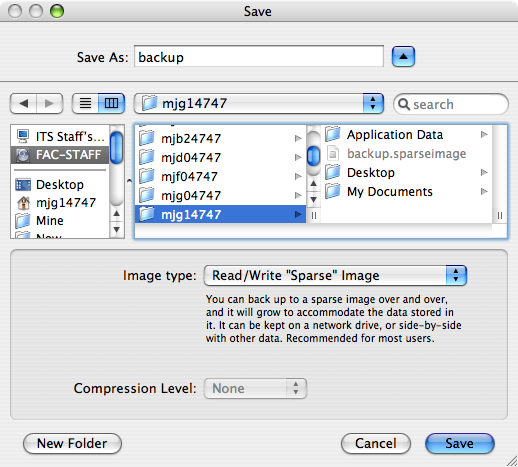Collapse the file browser with the blue arrow button

(x=403, y=57)
